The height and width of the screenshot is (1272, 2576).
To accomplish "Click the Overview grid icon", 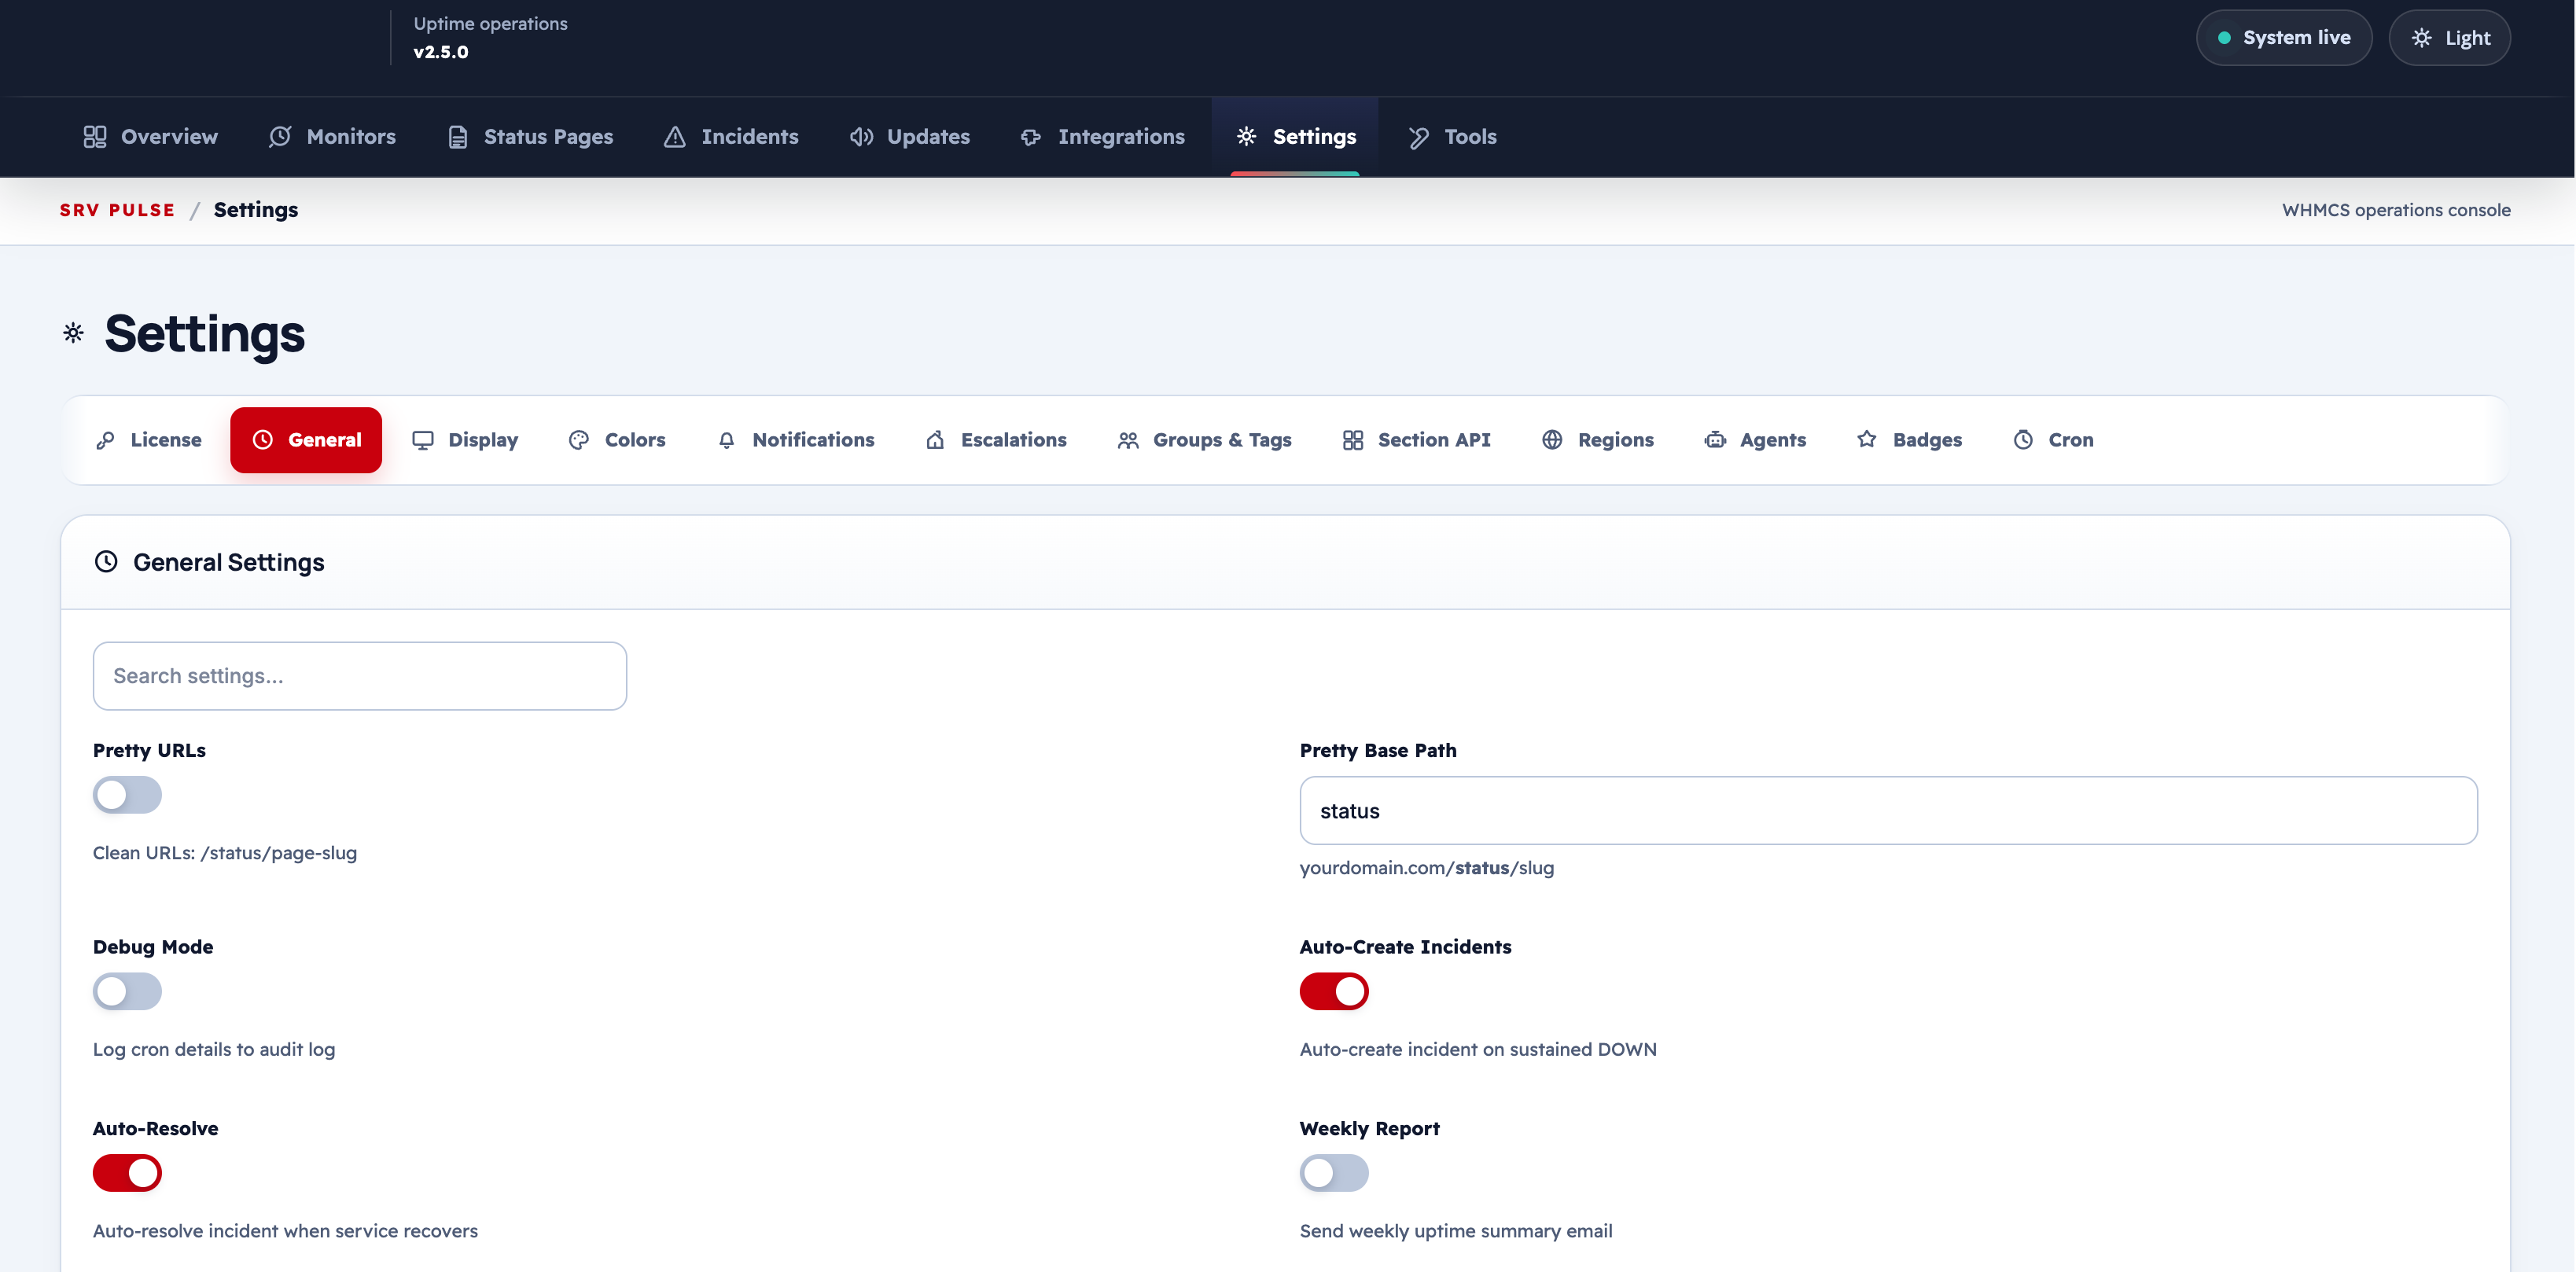I will pyautogui.click(x=95, y=137).
